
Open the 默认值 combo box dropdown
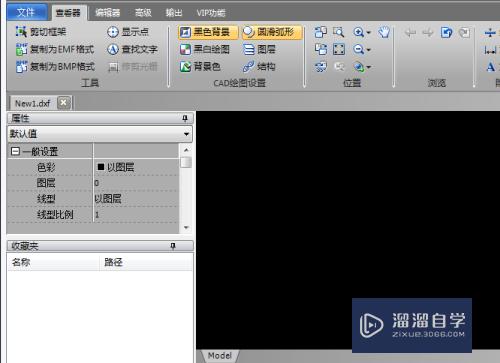[186, 134]
